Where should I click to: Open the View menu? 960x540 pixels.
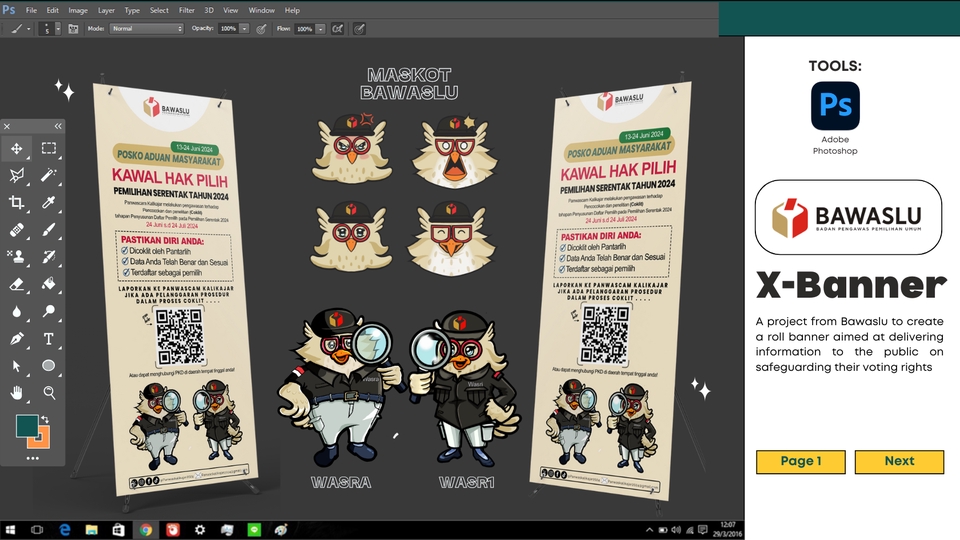coord(231,10)
